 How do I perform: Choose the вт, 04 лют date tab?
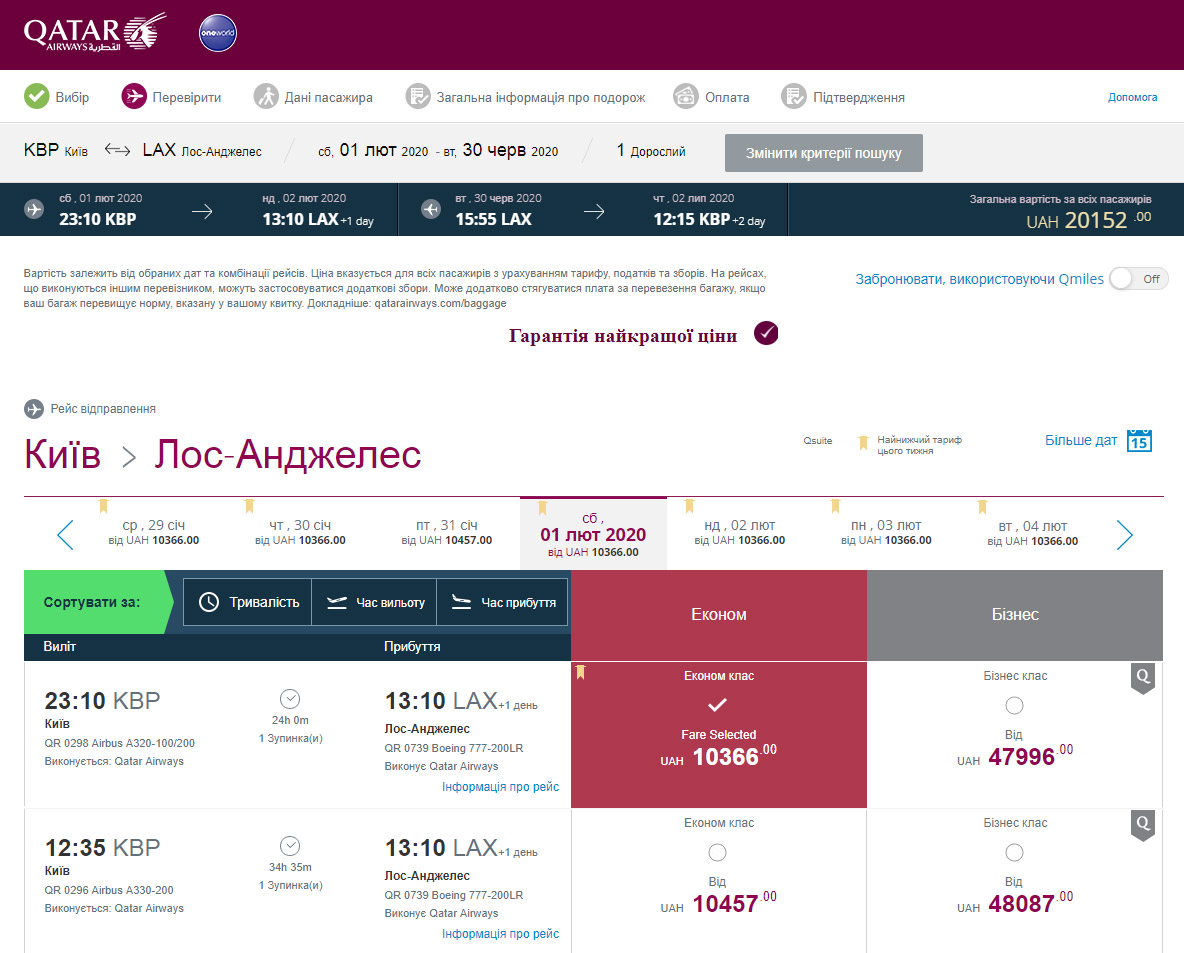(1032, 532)
